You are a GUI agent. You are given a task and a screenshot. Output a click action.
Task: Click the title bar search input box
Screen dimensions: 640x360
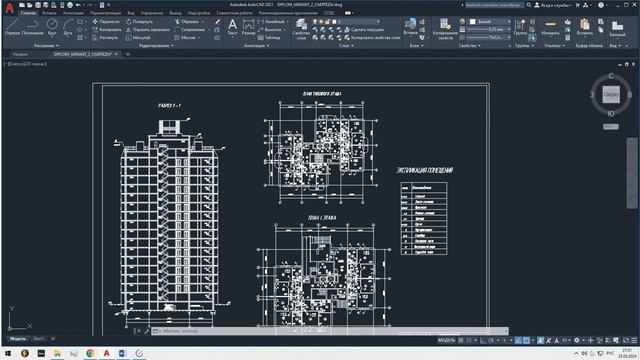pyautogui.click(x=495, y=5)
